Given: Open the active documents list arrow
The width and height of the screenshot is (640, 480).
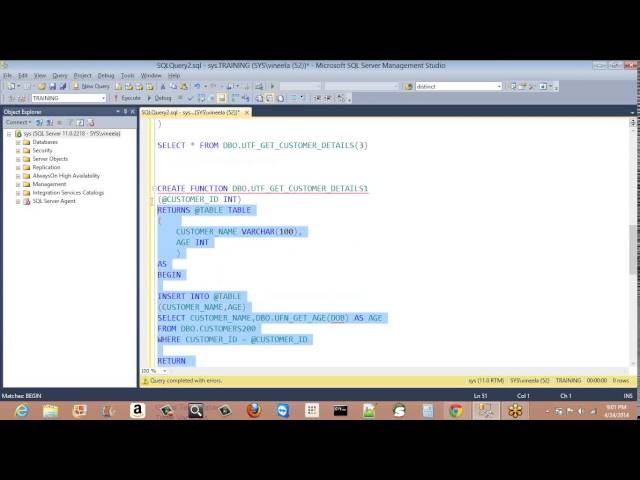Looking at the screenshot, I should tap(632, 112).
